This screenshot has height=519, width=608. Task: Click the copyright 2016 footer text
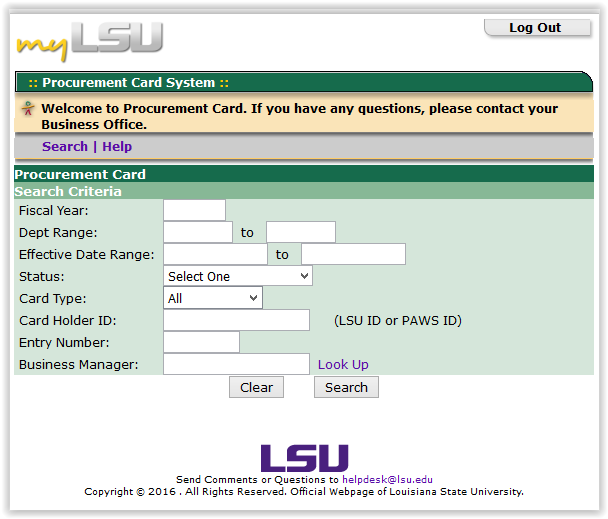click(x=304, y=492)
